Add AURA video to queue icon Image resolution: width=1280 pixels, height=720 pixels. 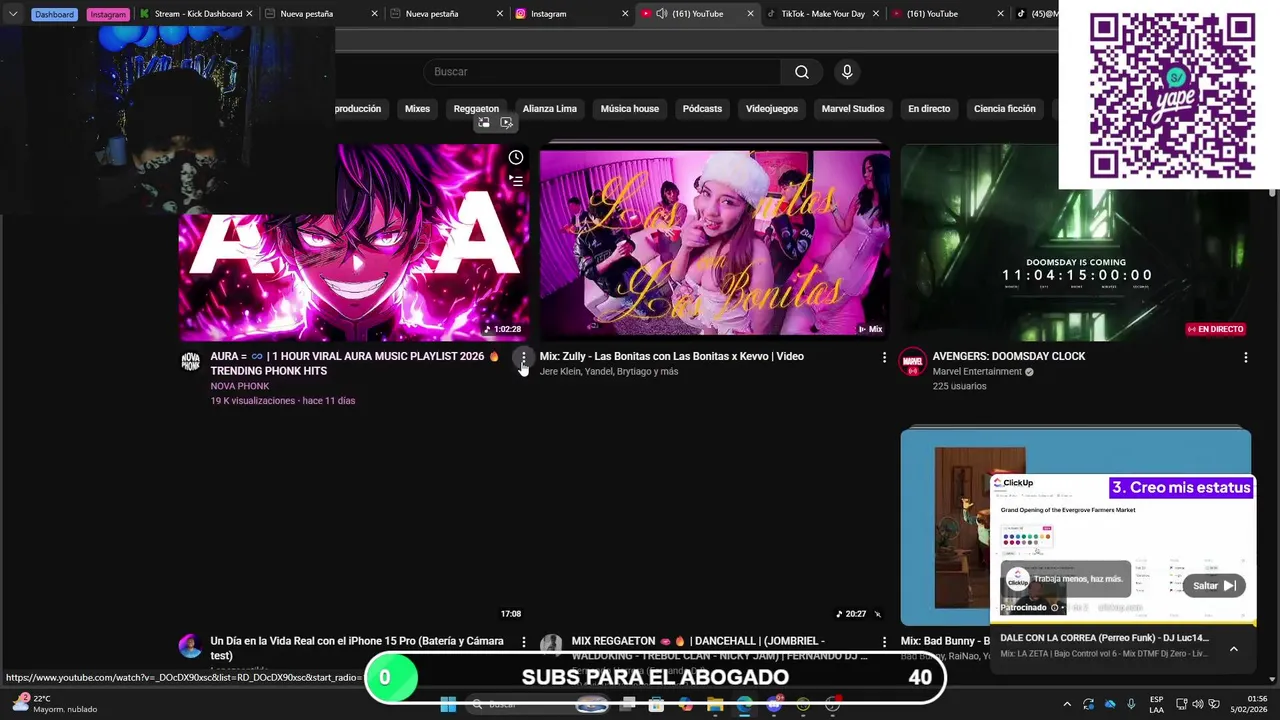(x=516, y=181)
